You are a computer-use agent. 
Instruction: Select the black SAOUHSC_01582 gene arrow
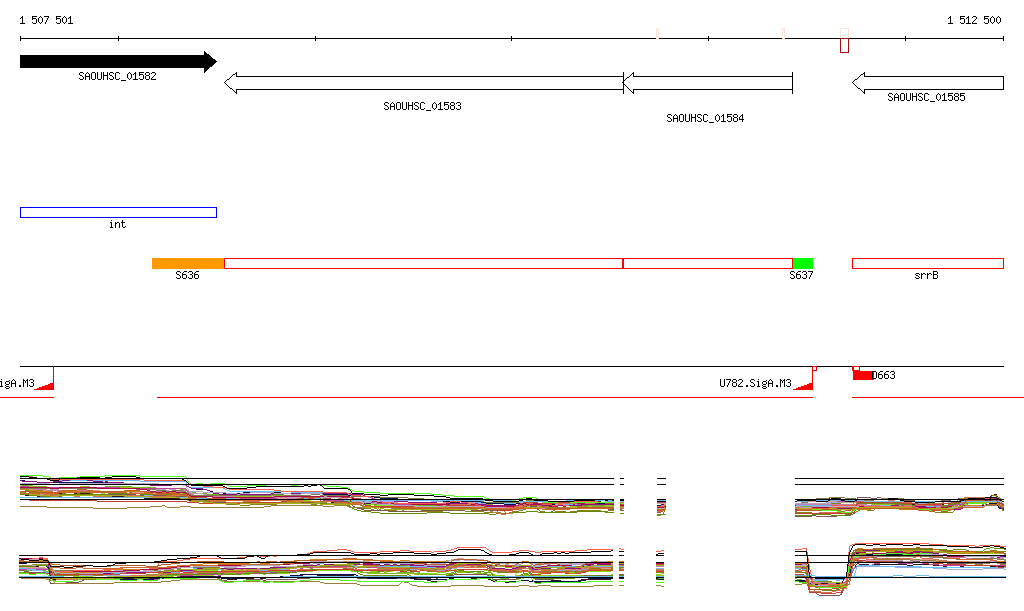118,62
